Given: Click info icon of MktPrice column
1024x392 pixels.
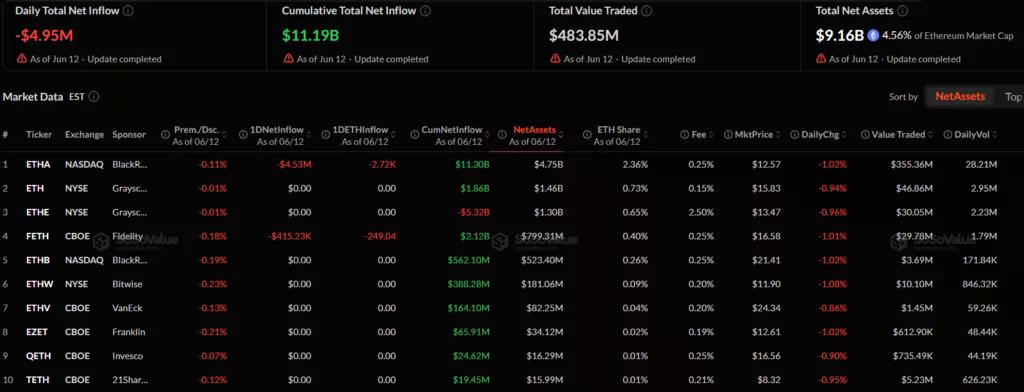Looking at the screenshot, I should (728, 135).
